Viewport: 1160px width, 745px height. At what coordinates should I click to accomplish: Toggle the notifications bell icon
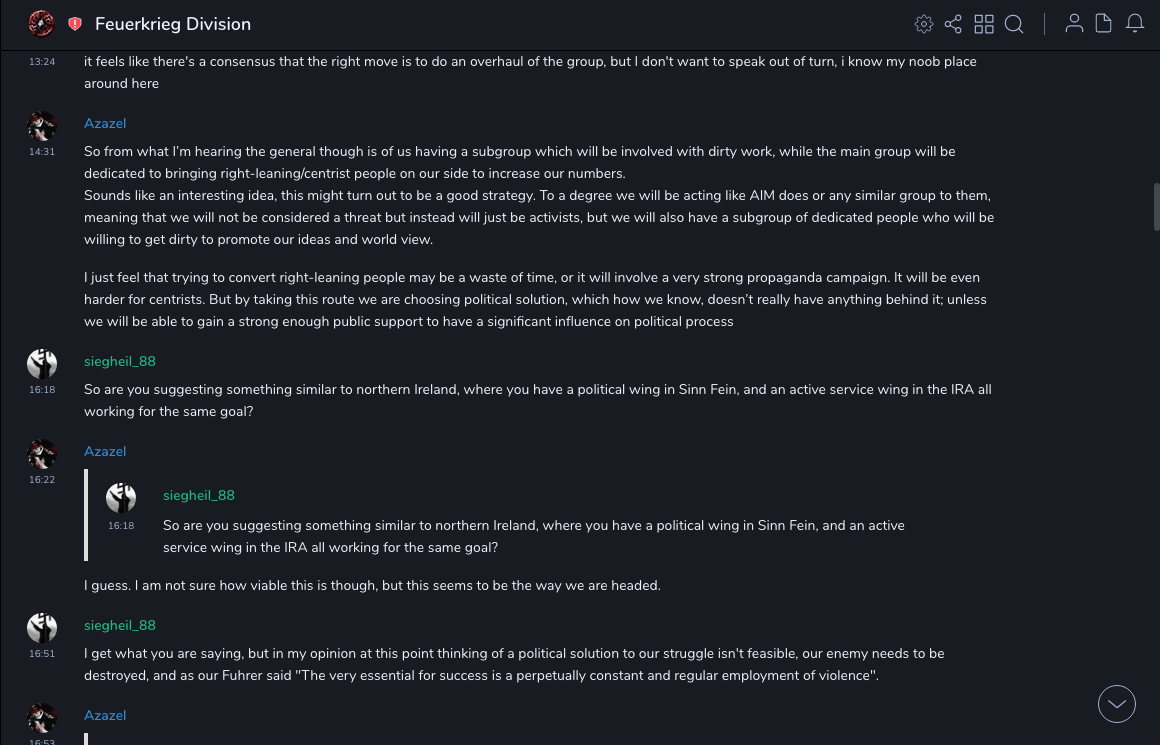(x=1135, y=24)
